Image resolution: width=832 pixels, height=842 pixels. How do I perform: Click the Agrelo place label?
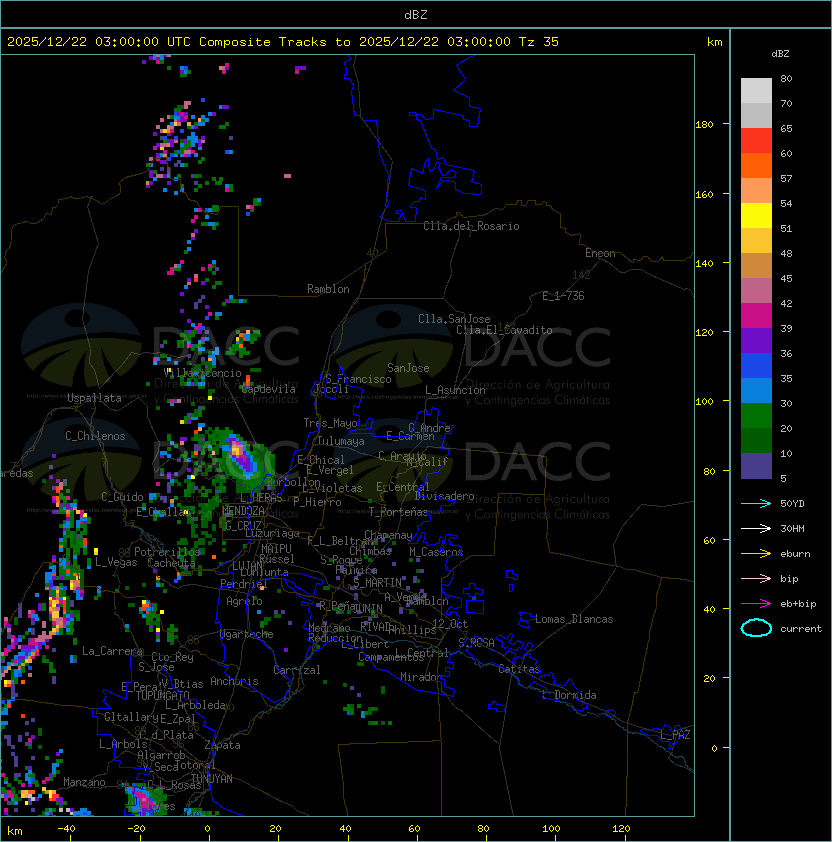click(244, 601)
